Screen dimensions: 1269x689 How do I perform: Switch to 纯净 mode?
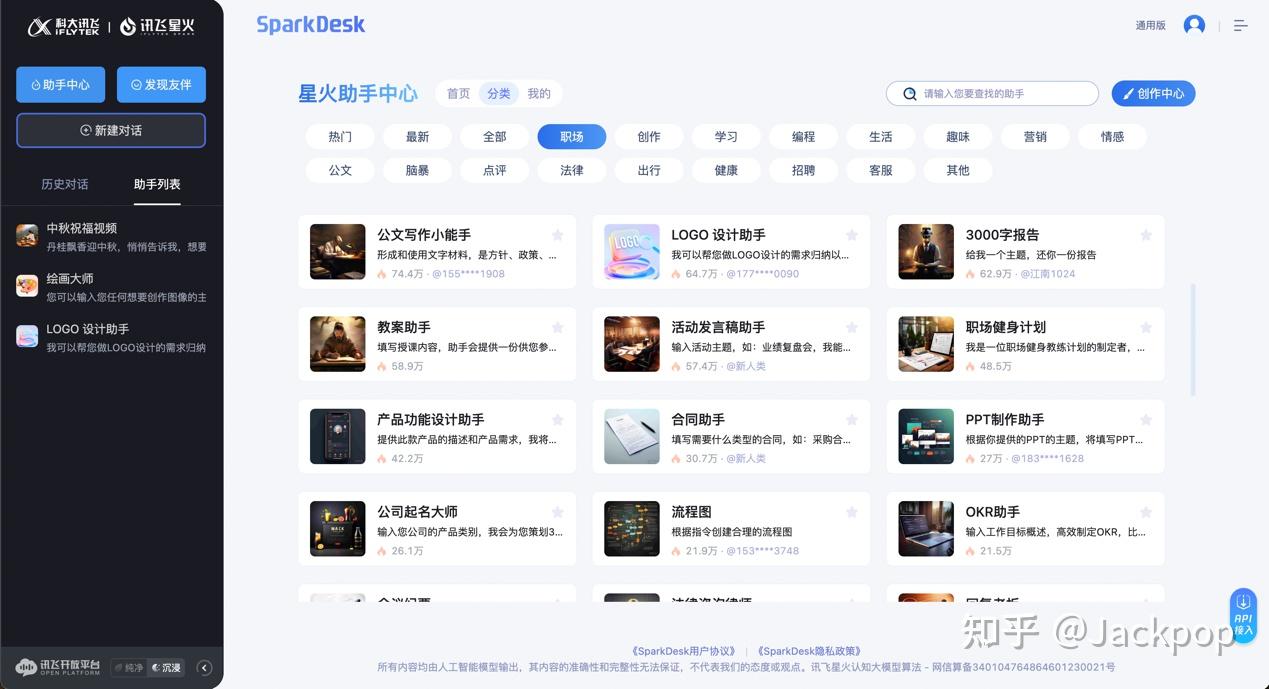pos(128,668)
